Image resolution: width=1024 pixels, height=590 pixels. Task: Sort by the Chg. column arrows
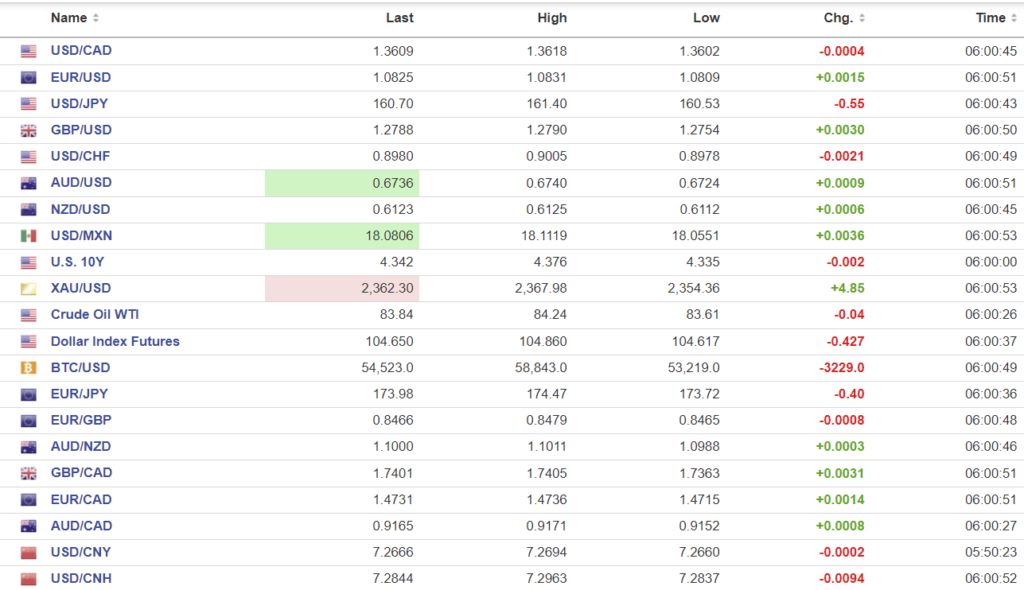[x=862, y=18]
